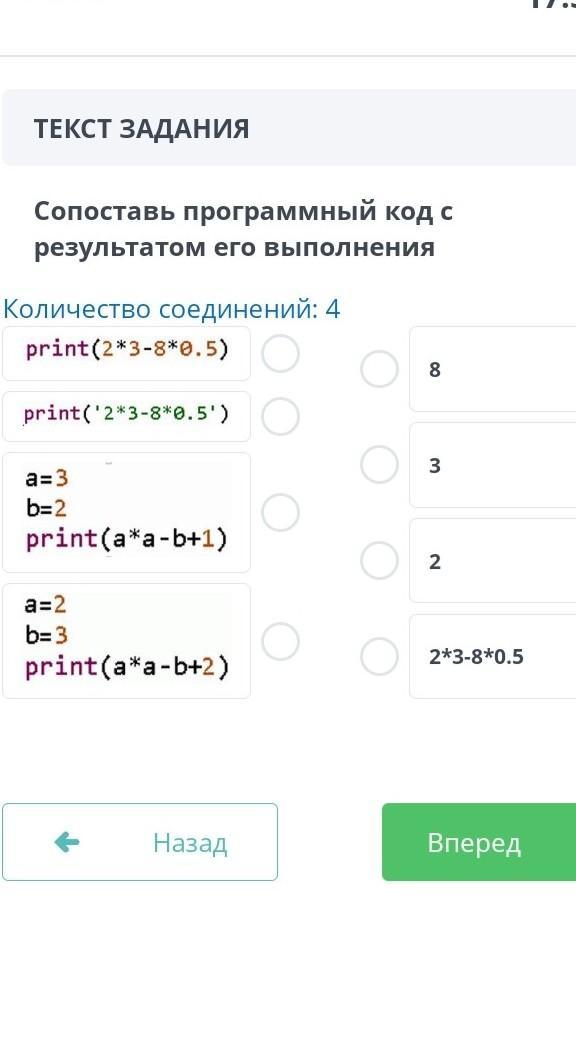Select the circle next to answer 2
Screen dimensions: 576x1058
pos(380,561)
